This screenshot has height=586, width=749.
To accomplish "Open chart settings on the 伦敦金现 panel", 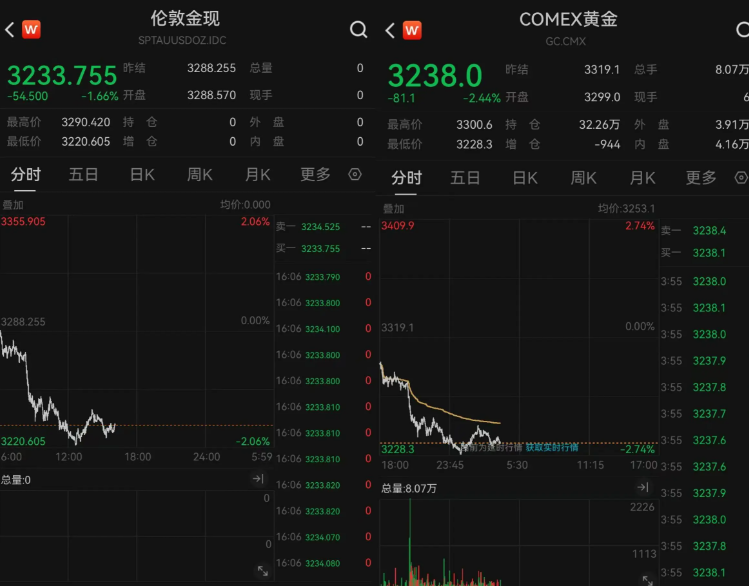I will point(355,174).
